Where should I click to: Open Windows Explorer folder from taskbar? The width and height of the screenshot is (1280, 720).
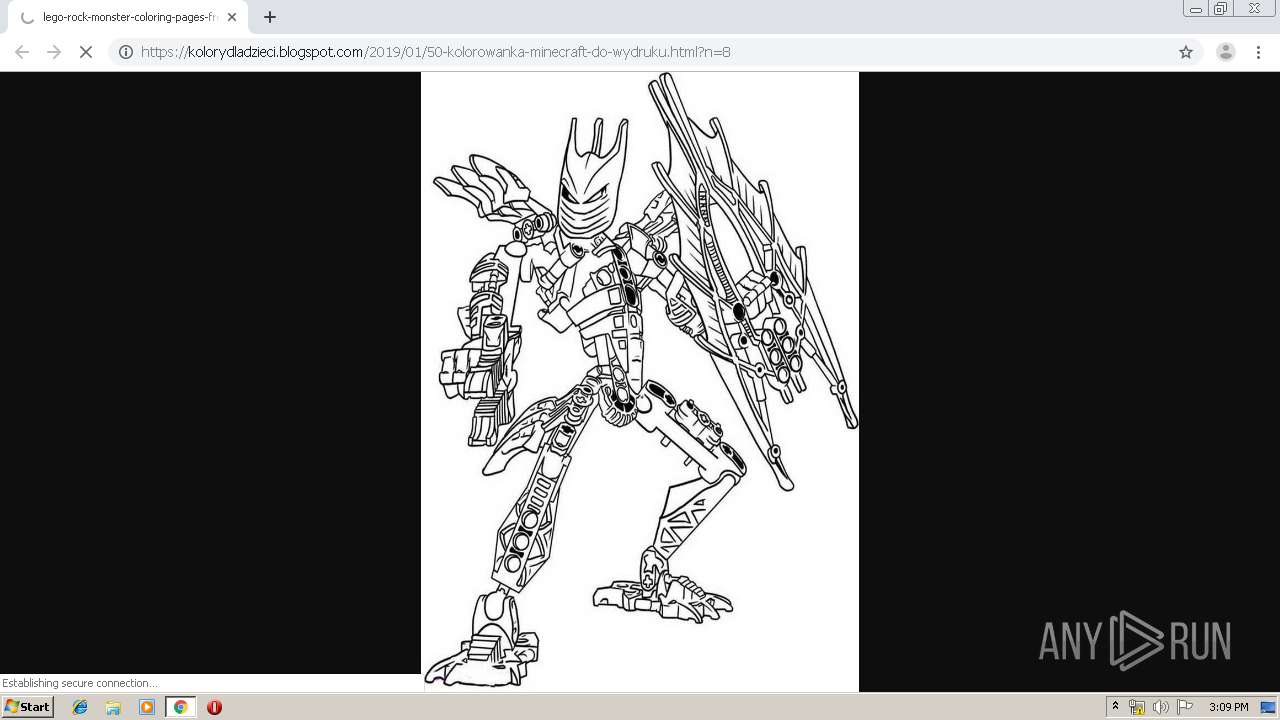113,707
